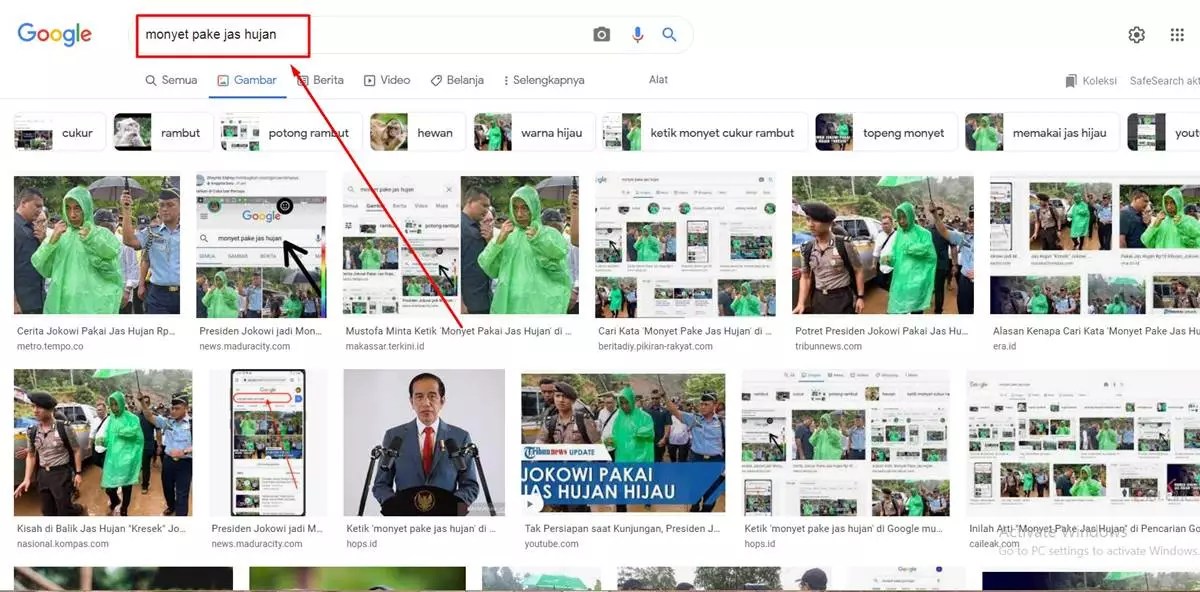Select the Gambar tab
Image resolution: width=1200 pixels, height=592 pixels.
(x=247, y=80)
